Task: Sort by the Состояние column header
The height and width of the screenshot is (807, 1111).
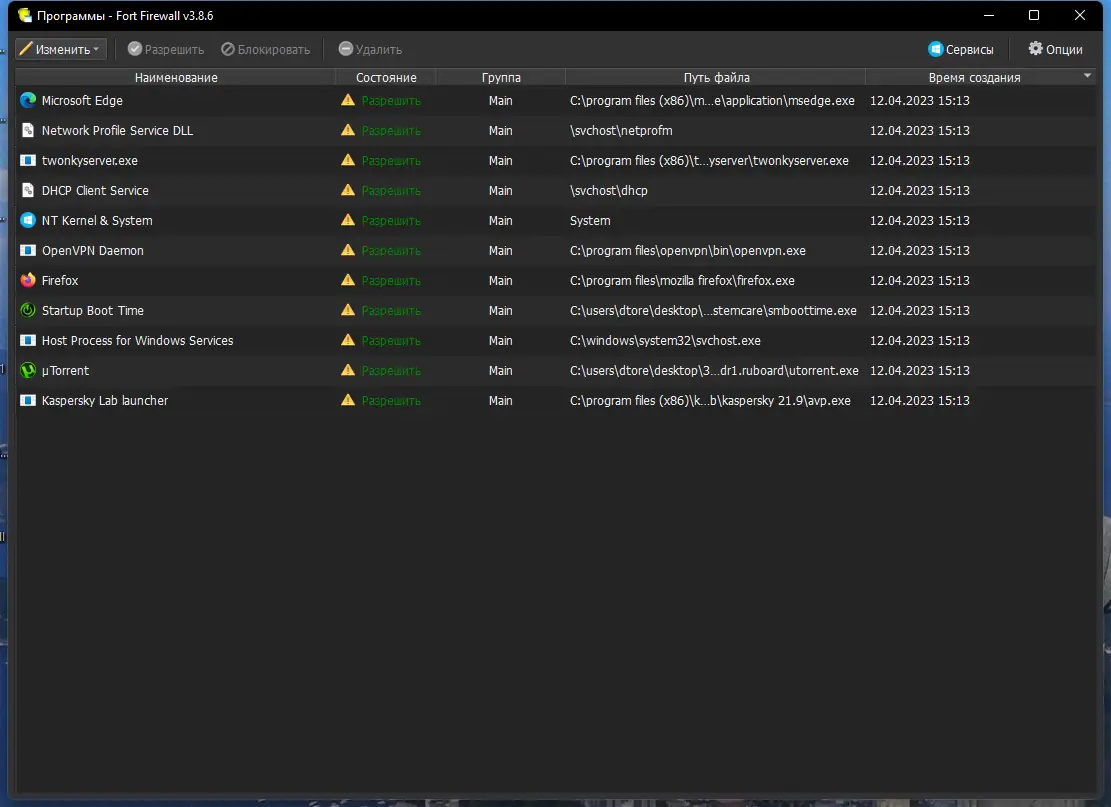Action: click(x=386, y=77)
